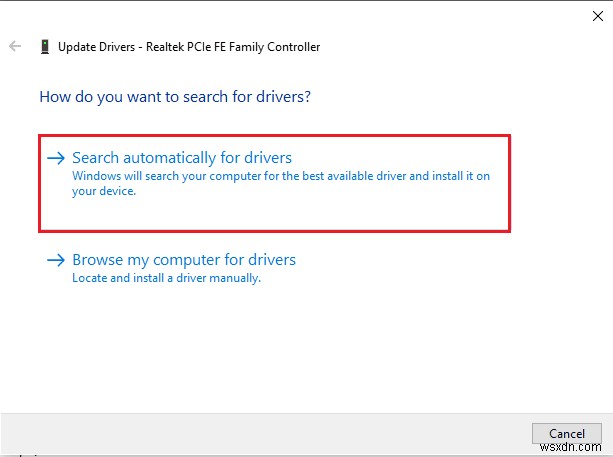
Task: Click 'Locate and install a driver manually' text
Action: point(166,278)
